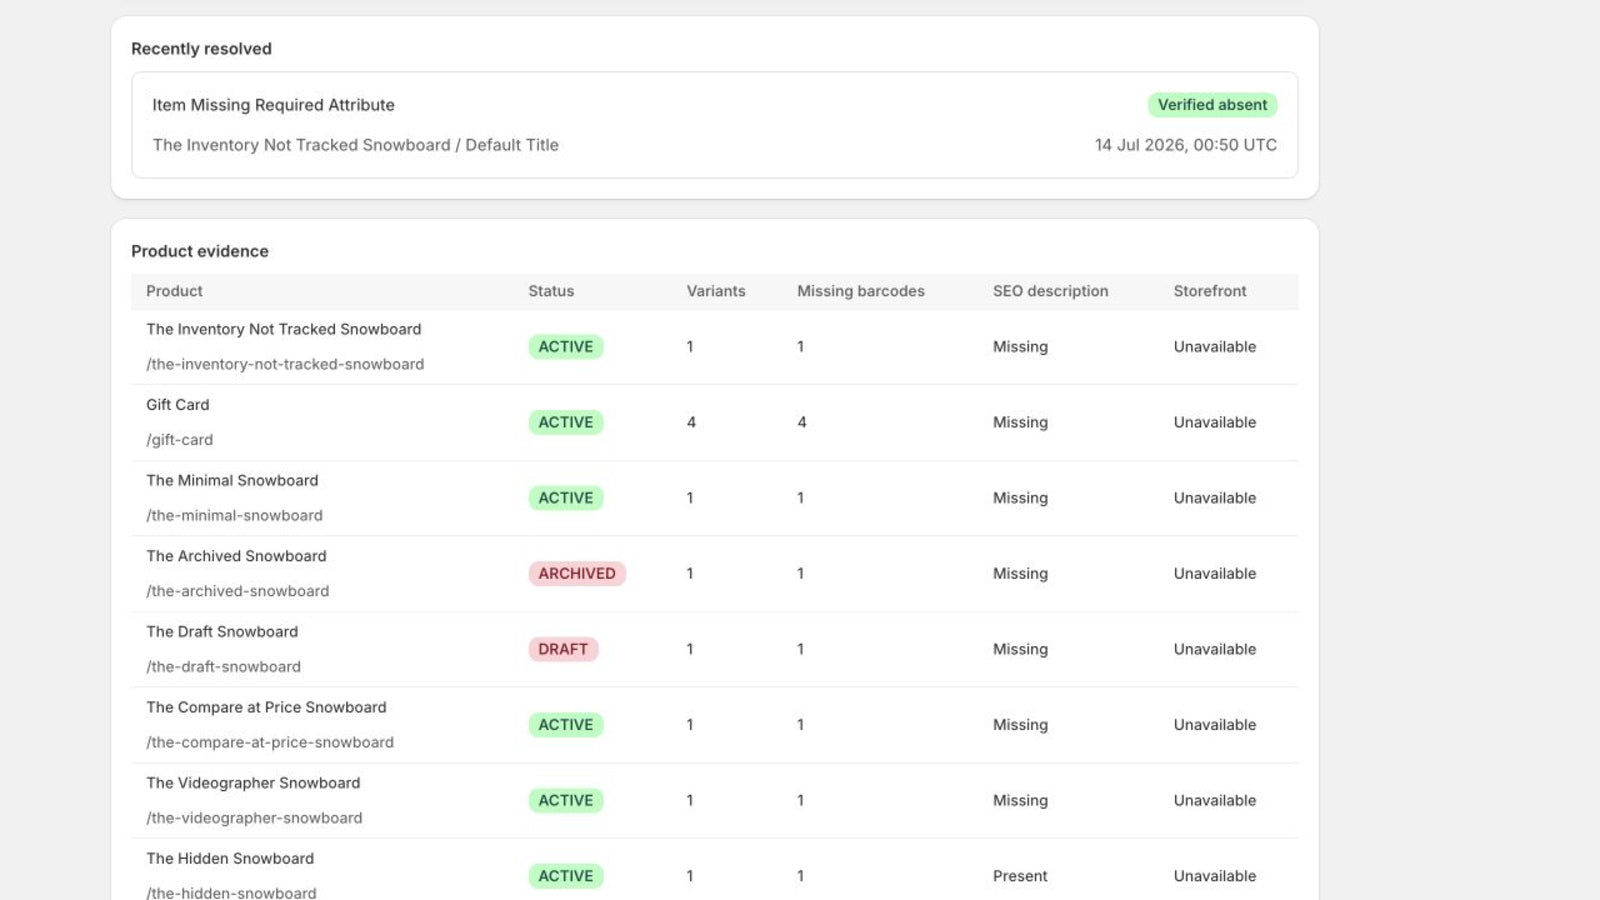Viewport: 1600px width, 900px height.
Task: Select ACTIVE badge for The Videographer Snowboard
Action: coord(566,800)
